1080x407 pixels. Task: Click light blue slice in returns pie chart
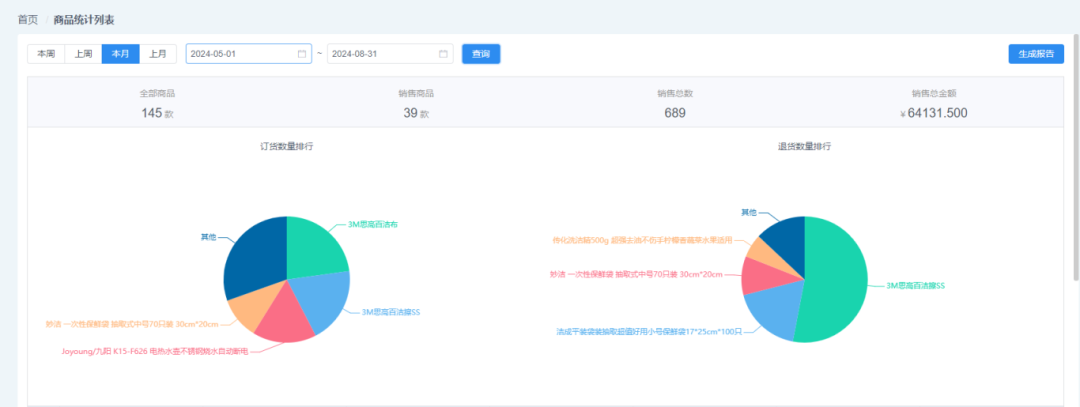(771, 310)
